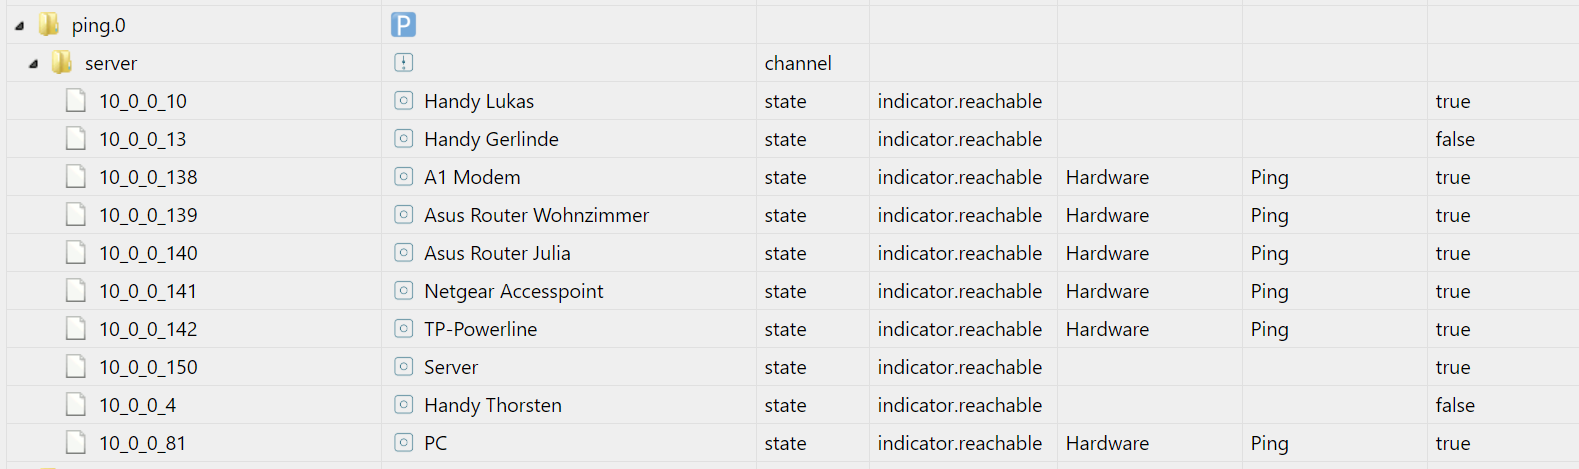Screen dimensions: 1579x469
Task: Select the 10_0_0_142 tree entry
Action: tap(148, 329)
